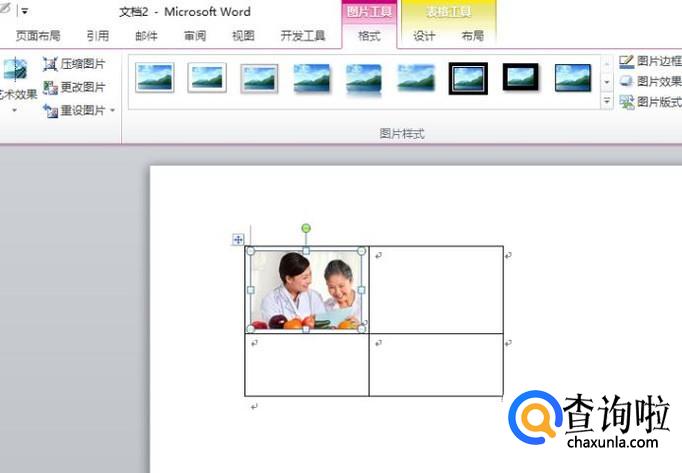
Task: Click the table move handle icon
Action: (x=238, y=239)
